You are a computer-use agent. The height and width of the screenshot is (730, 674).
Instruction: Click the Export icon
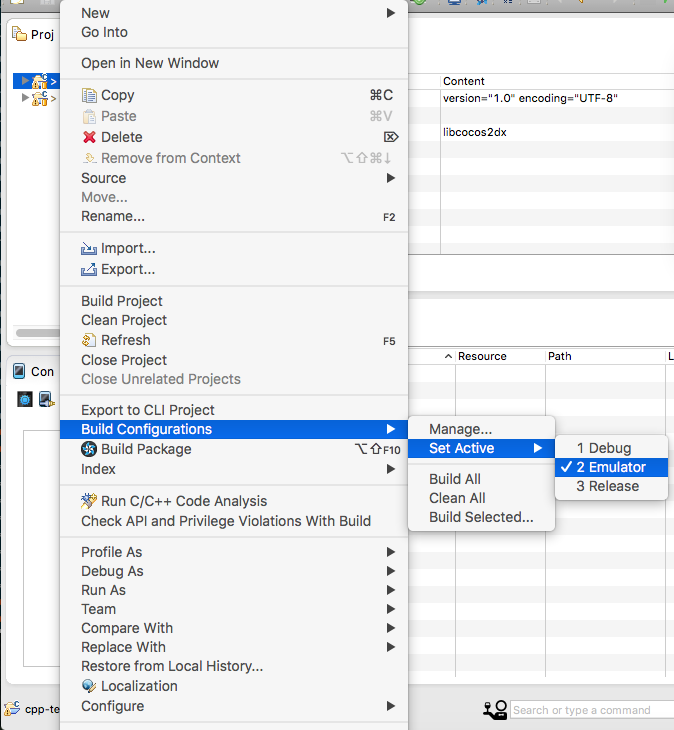[89, 270]
